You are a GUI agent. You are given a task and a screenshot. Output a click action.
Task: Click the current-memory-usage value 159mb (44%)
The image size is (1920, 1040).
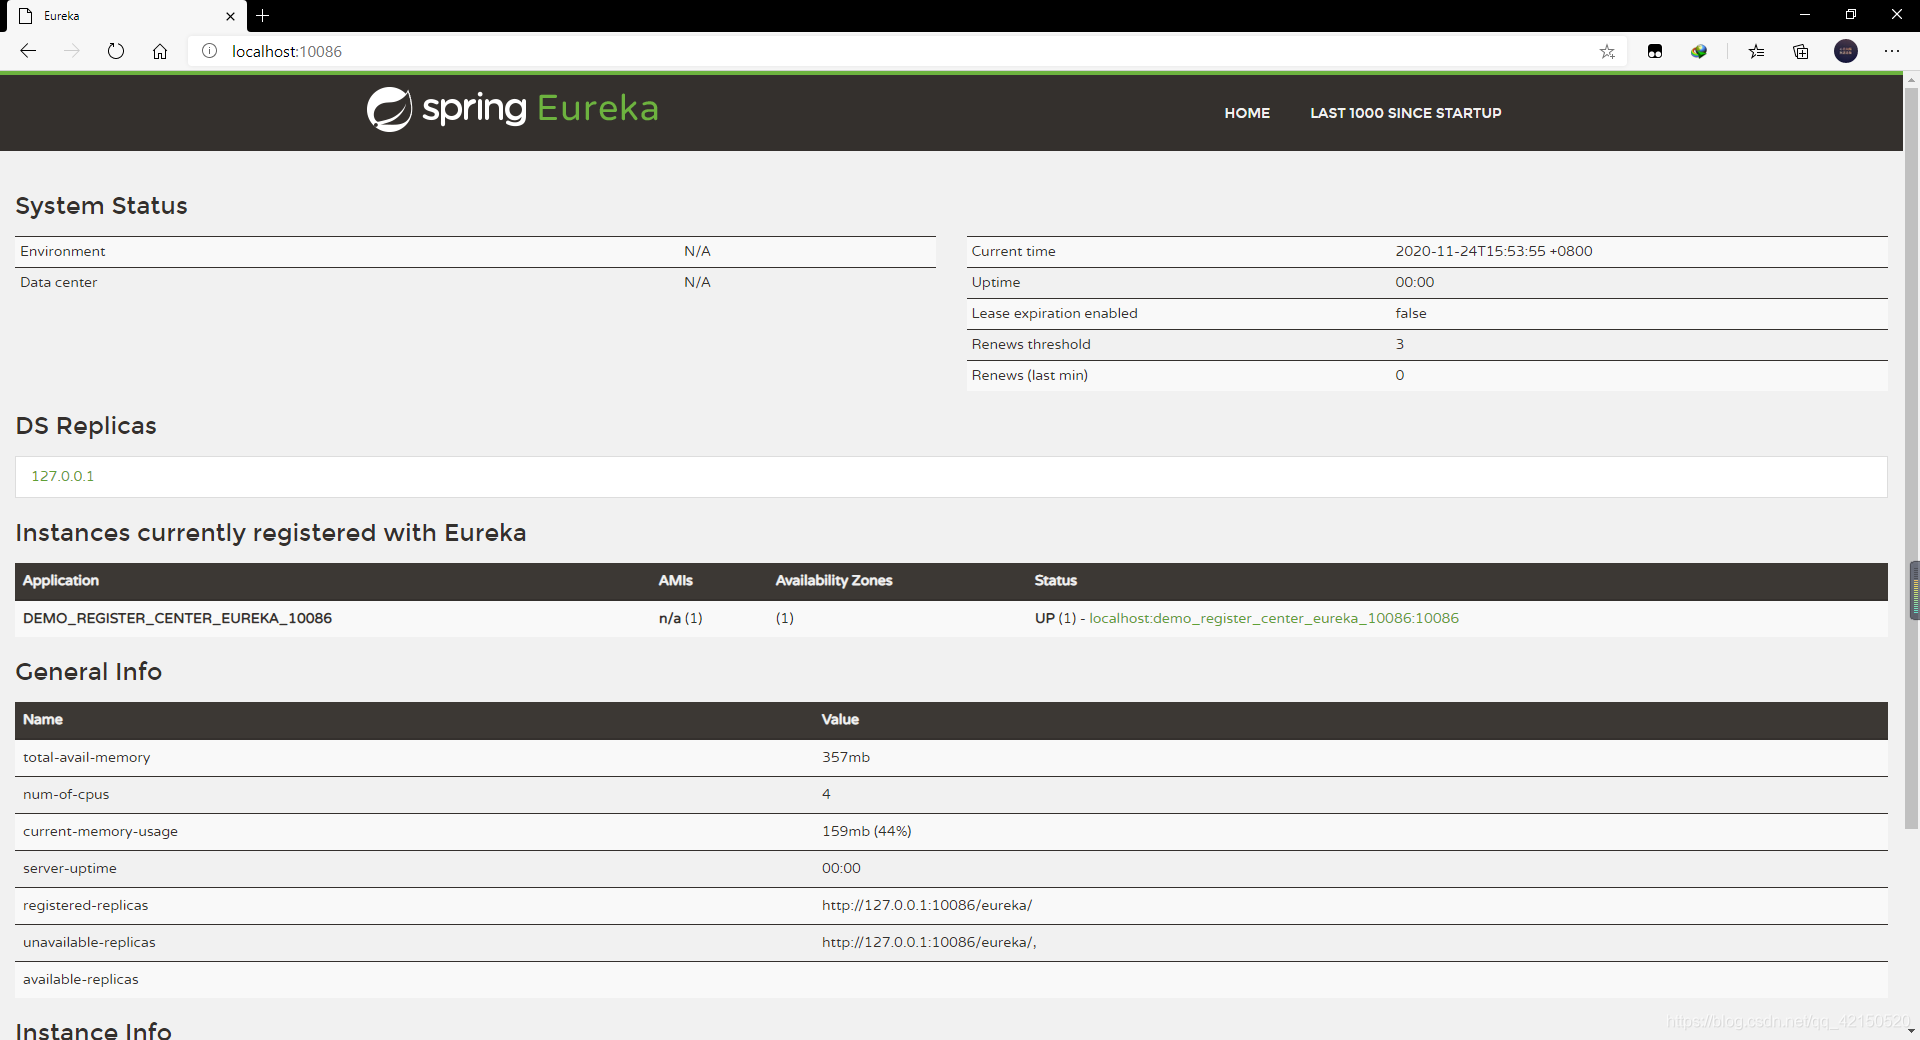pos(867,831)
